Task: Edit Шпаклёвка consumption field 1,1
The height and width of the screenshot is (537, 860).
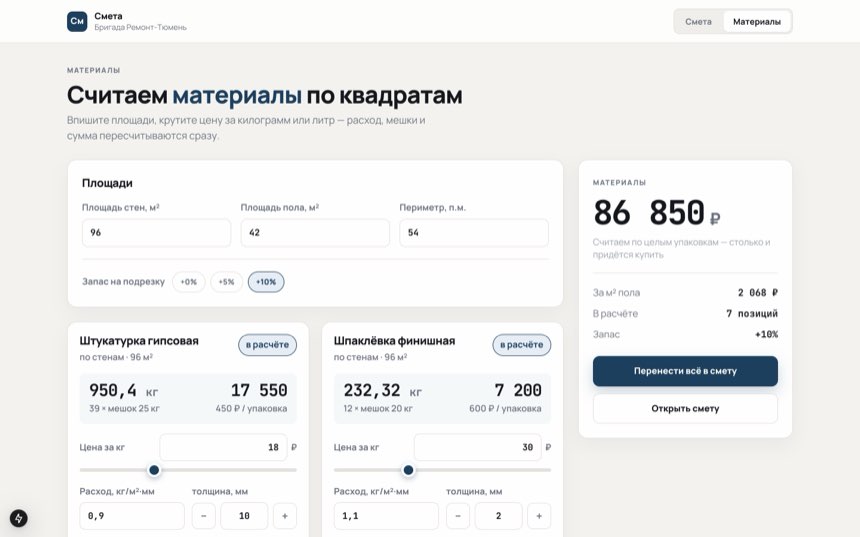Action: point(386,516)
